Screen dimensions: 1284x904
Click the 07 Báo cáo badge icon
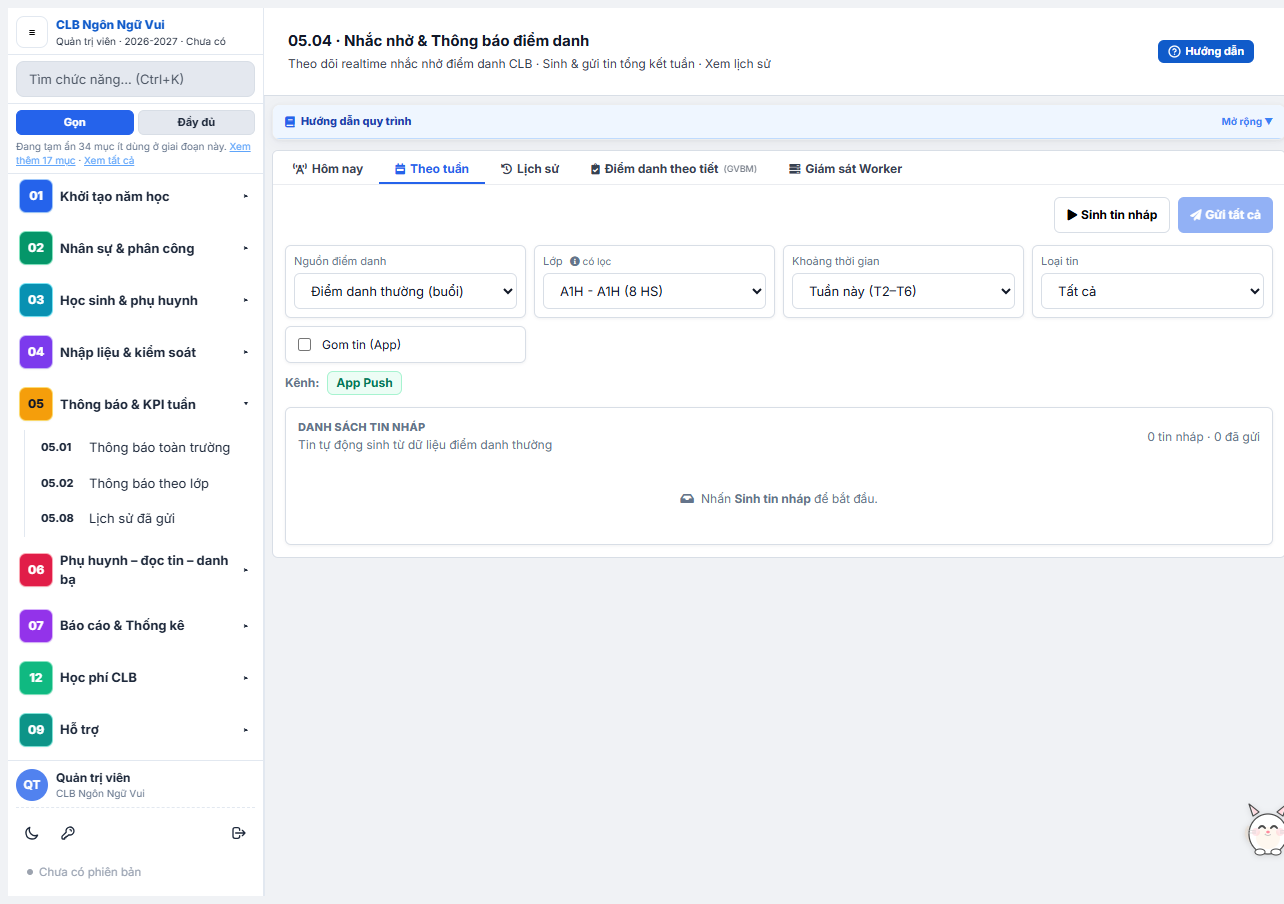pyautogui.click(x=36, y=625)
